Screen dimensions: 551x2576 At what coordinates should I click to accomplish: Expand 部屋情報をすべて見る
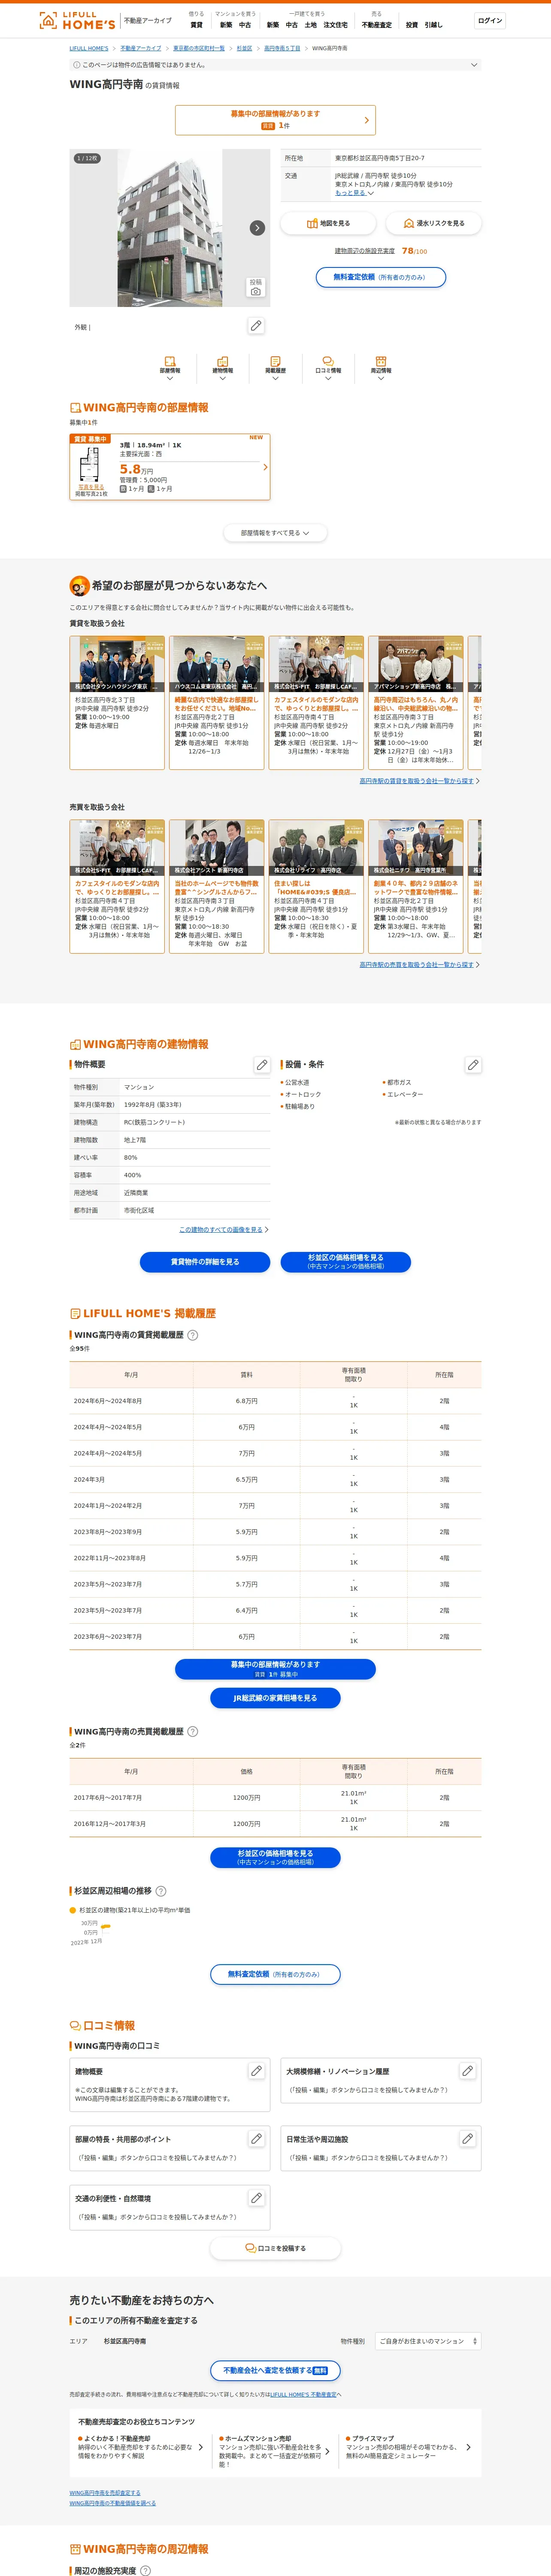275,533
